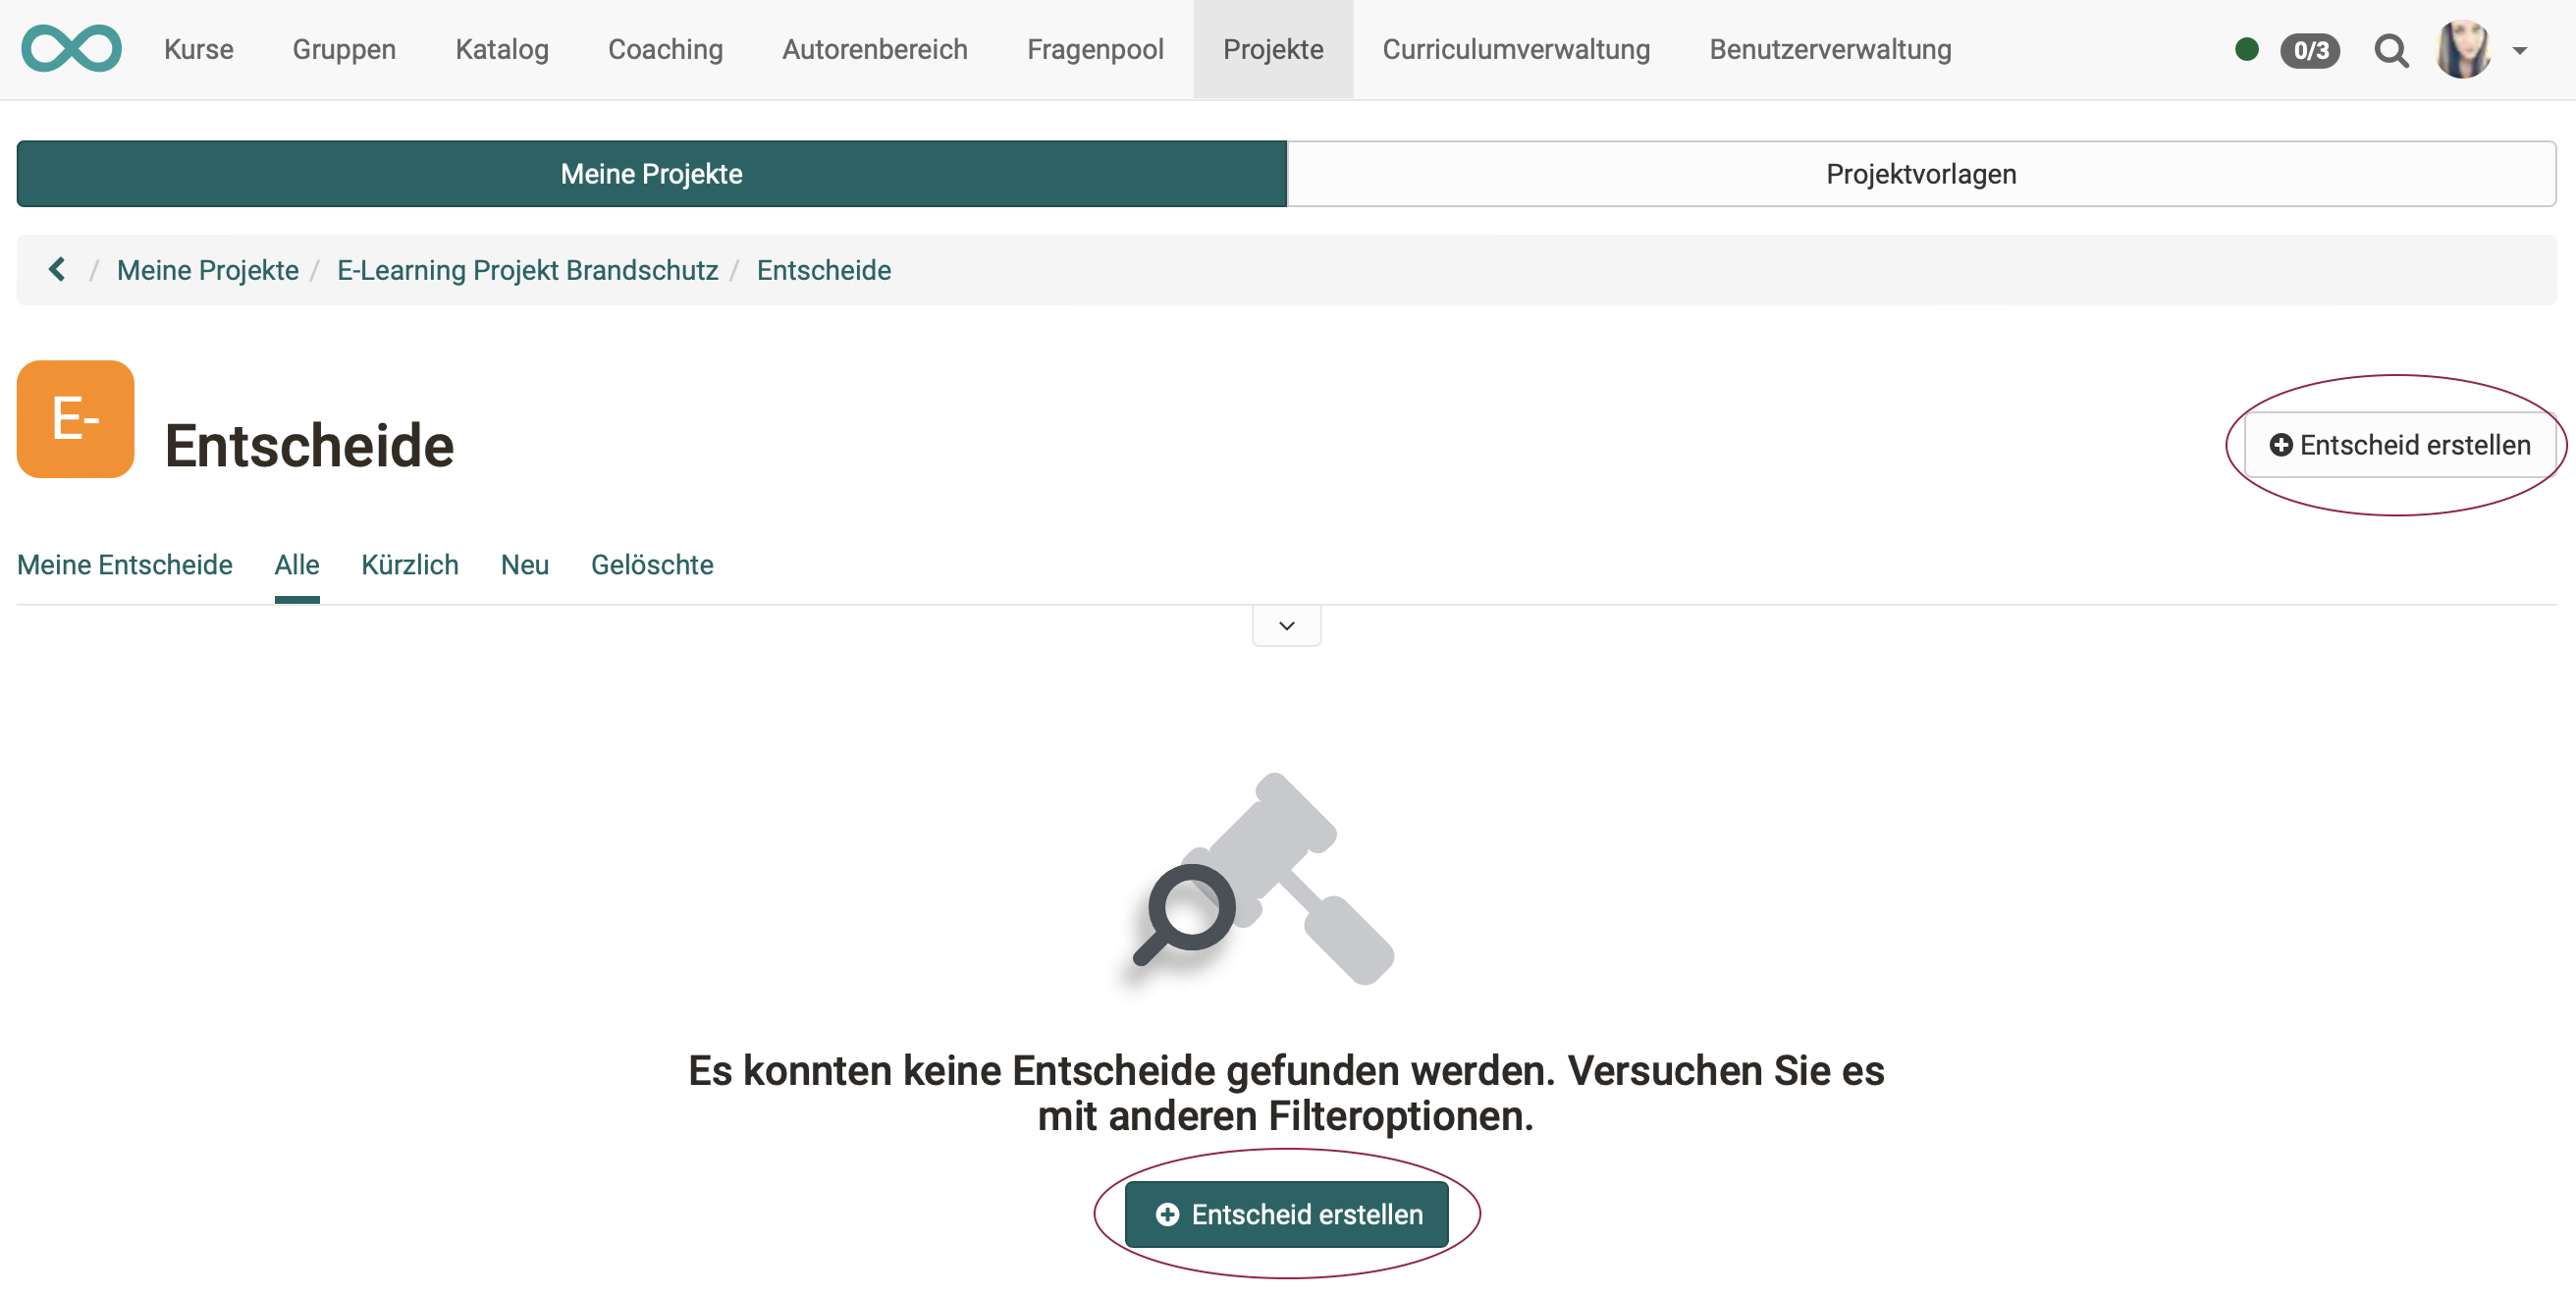Open the search function
Image resolution: width=2576 pixels, height=1296 pixels.
(2392, 50)
